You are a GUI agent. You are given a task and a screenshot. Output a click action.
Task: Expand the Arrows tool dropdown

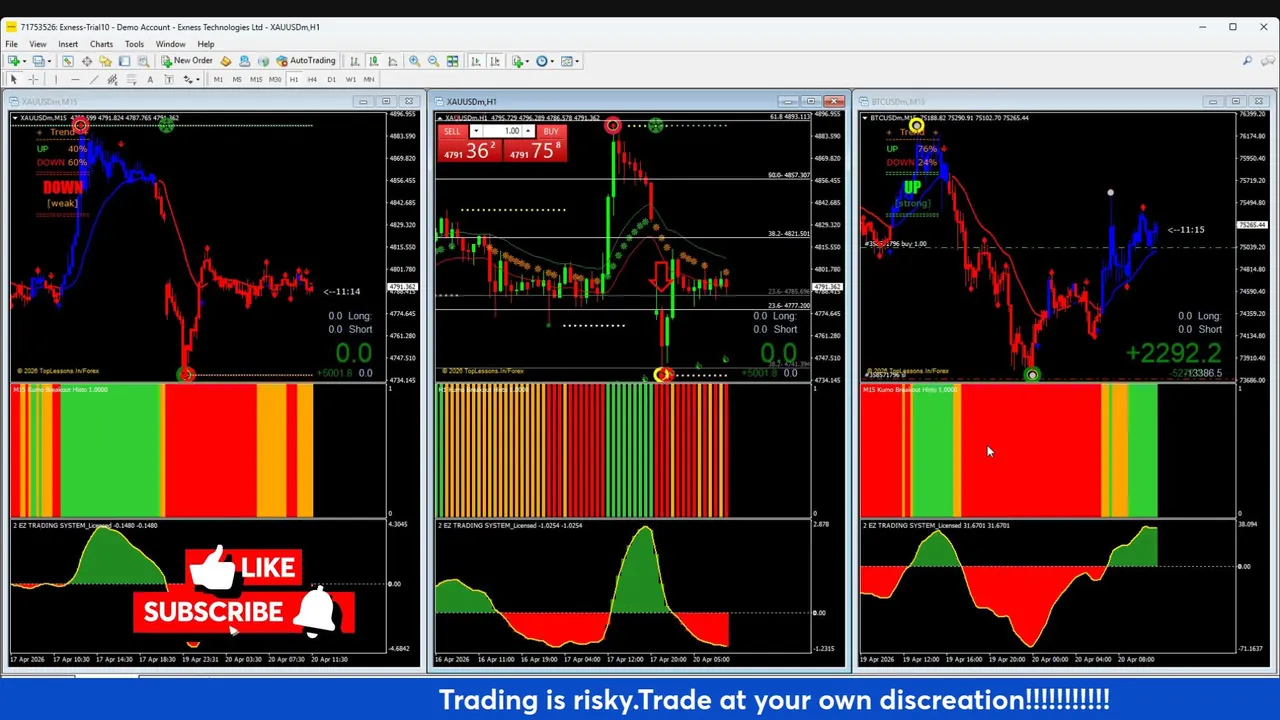[197, 80]
